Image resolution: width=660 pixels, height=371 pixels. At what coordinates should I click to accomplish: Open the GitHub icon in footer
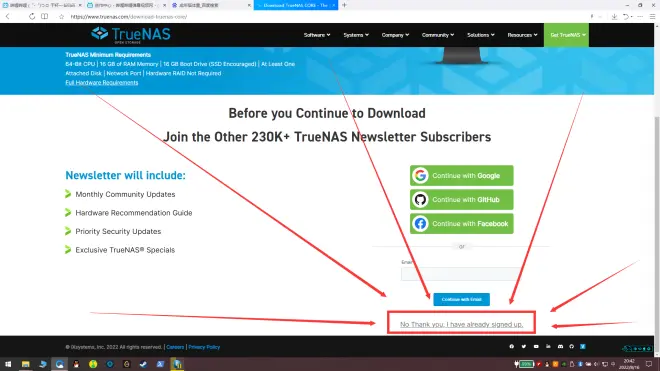(572, 347)
